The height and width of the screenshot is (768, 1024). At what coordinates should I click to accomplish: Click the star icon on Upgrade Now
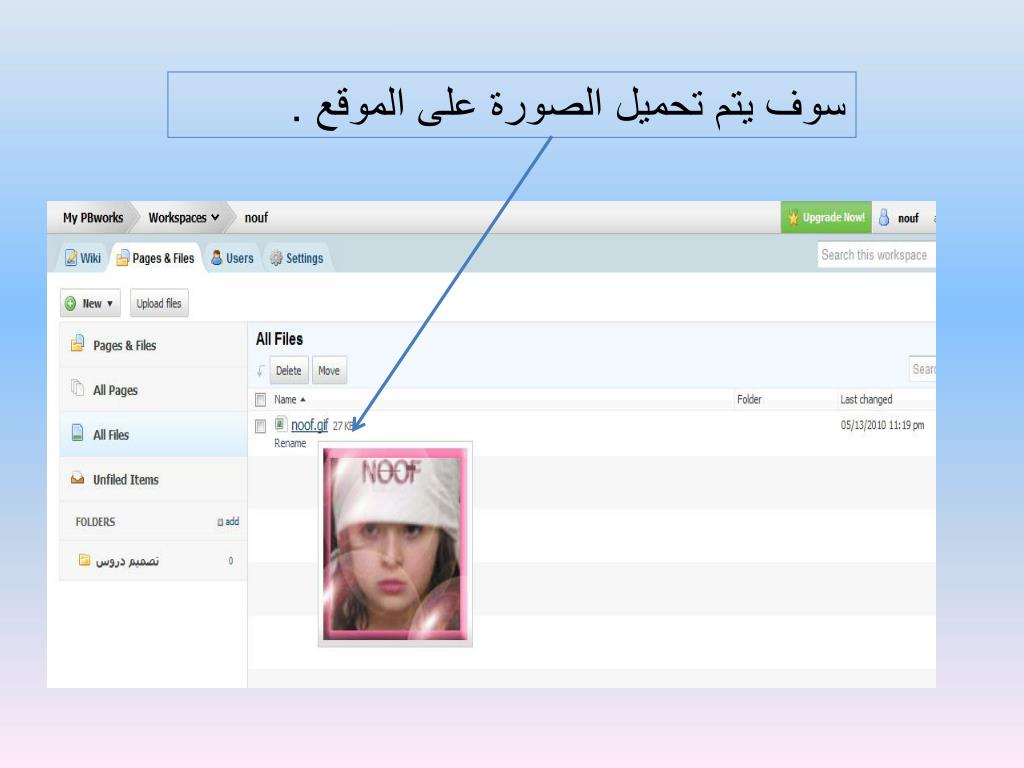(x=793, y=218)
